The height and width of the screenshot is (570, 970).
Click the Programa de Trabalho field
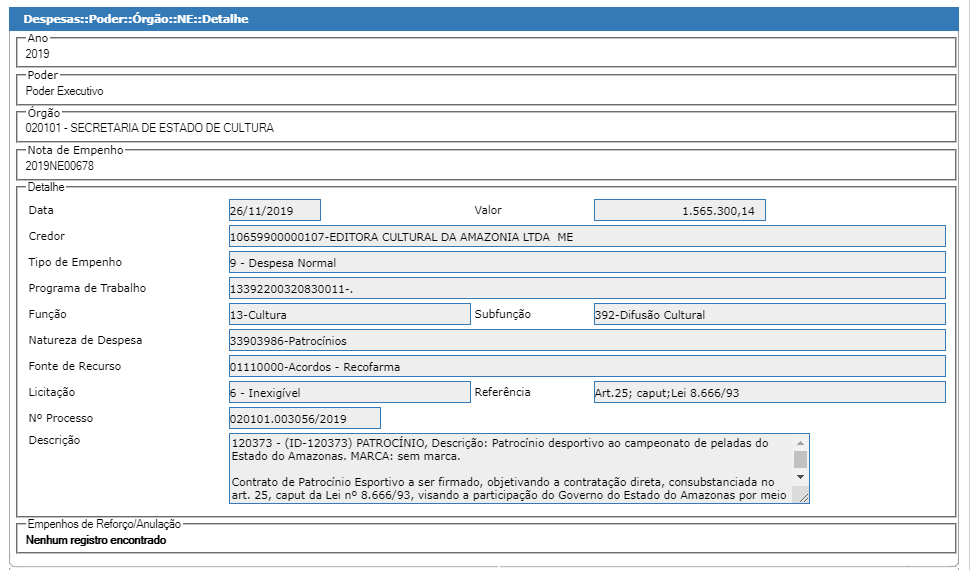(x=587, y=288)
